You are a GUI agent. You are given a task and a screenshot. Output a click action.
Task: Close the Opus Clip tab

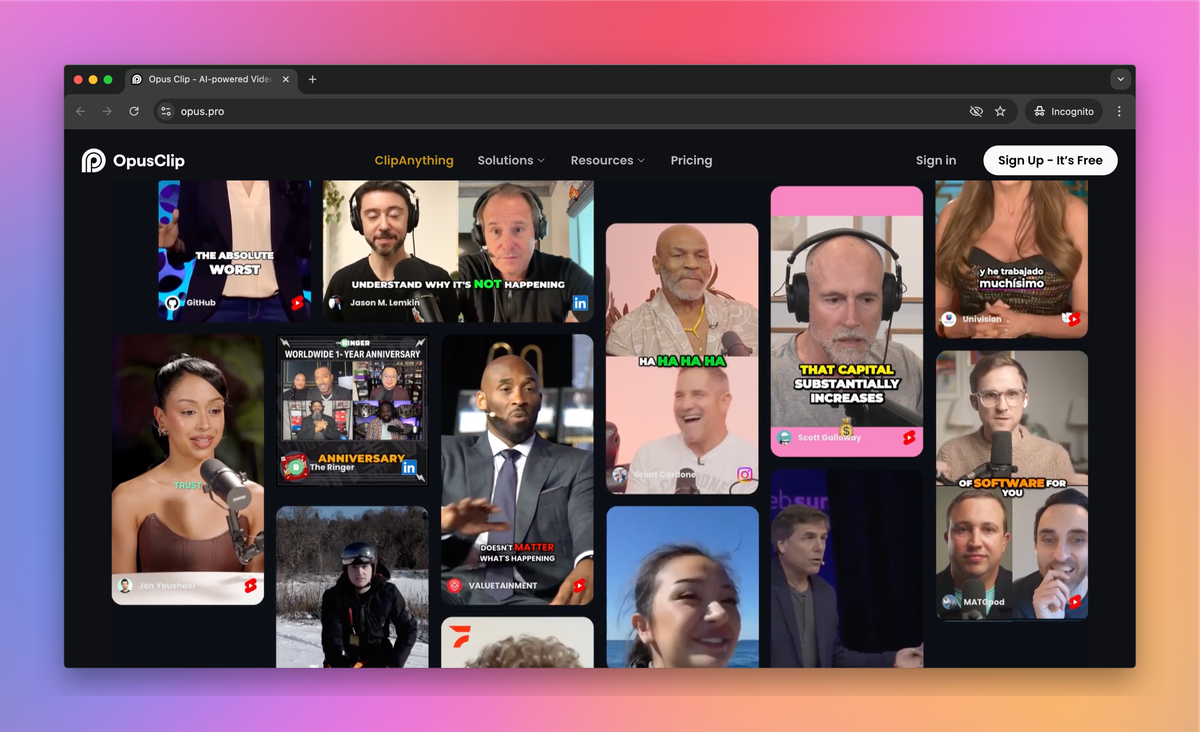(x=284, y=79)
